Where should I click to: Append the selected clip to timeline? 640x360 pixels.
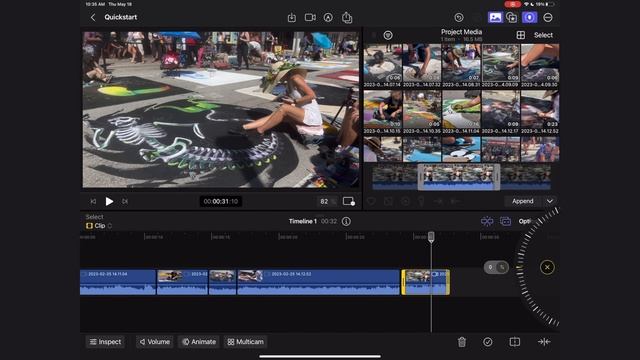pyautogui.click(x=522, y=201)
